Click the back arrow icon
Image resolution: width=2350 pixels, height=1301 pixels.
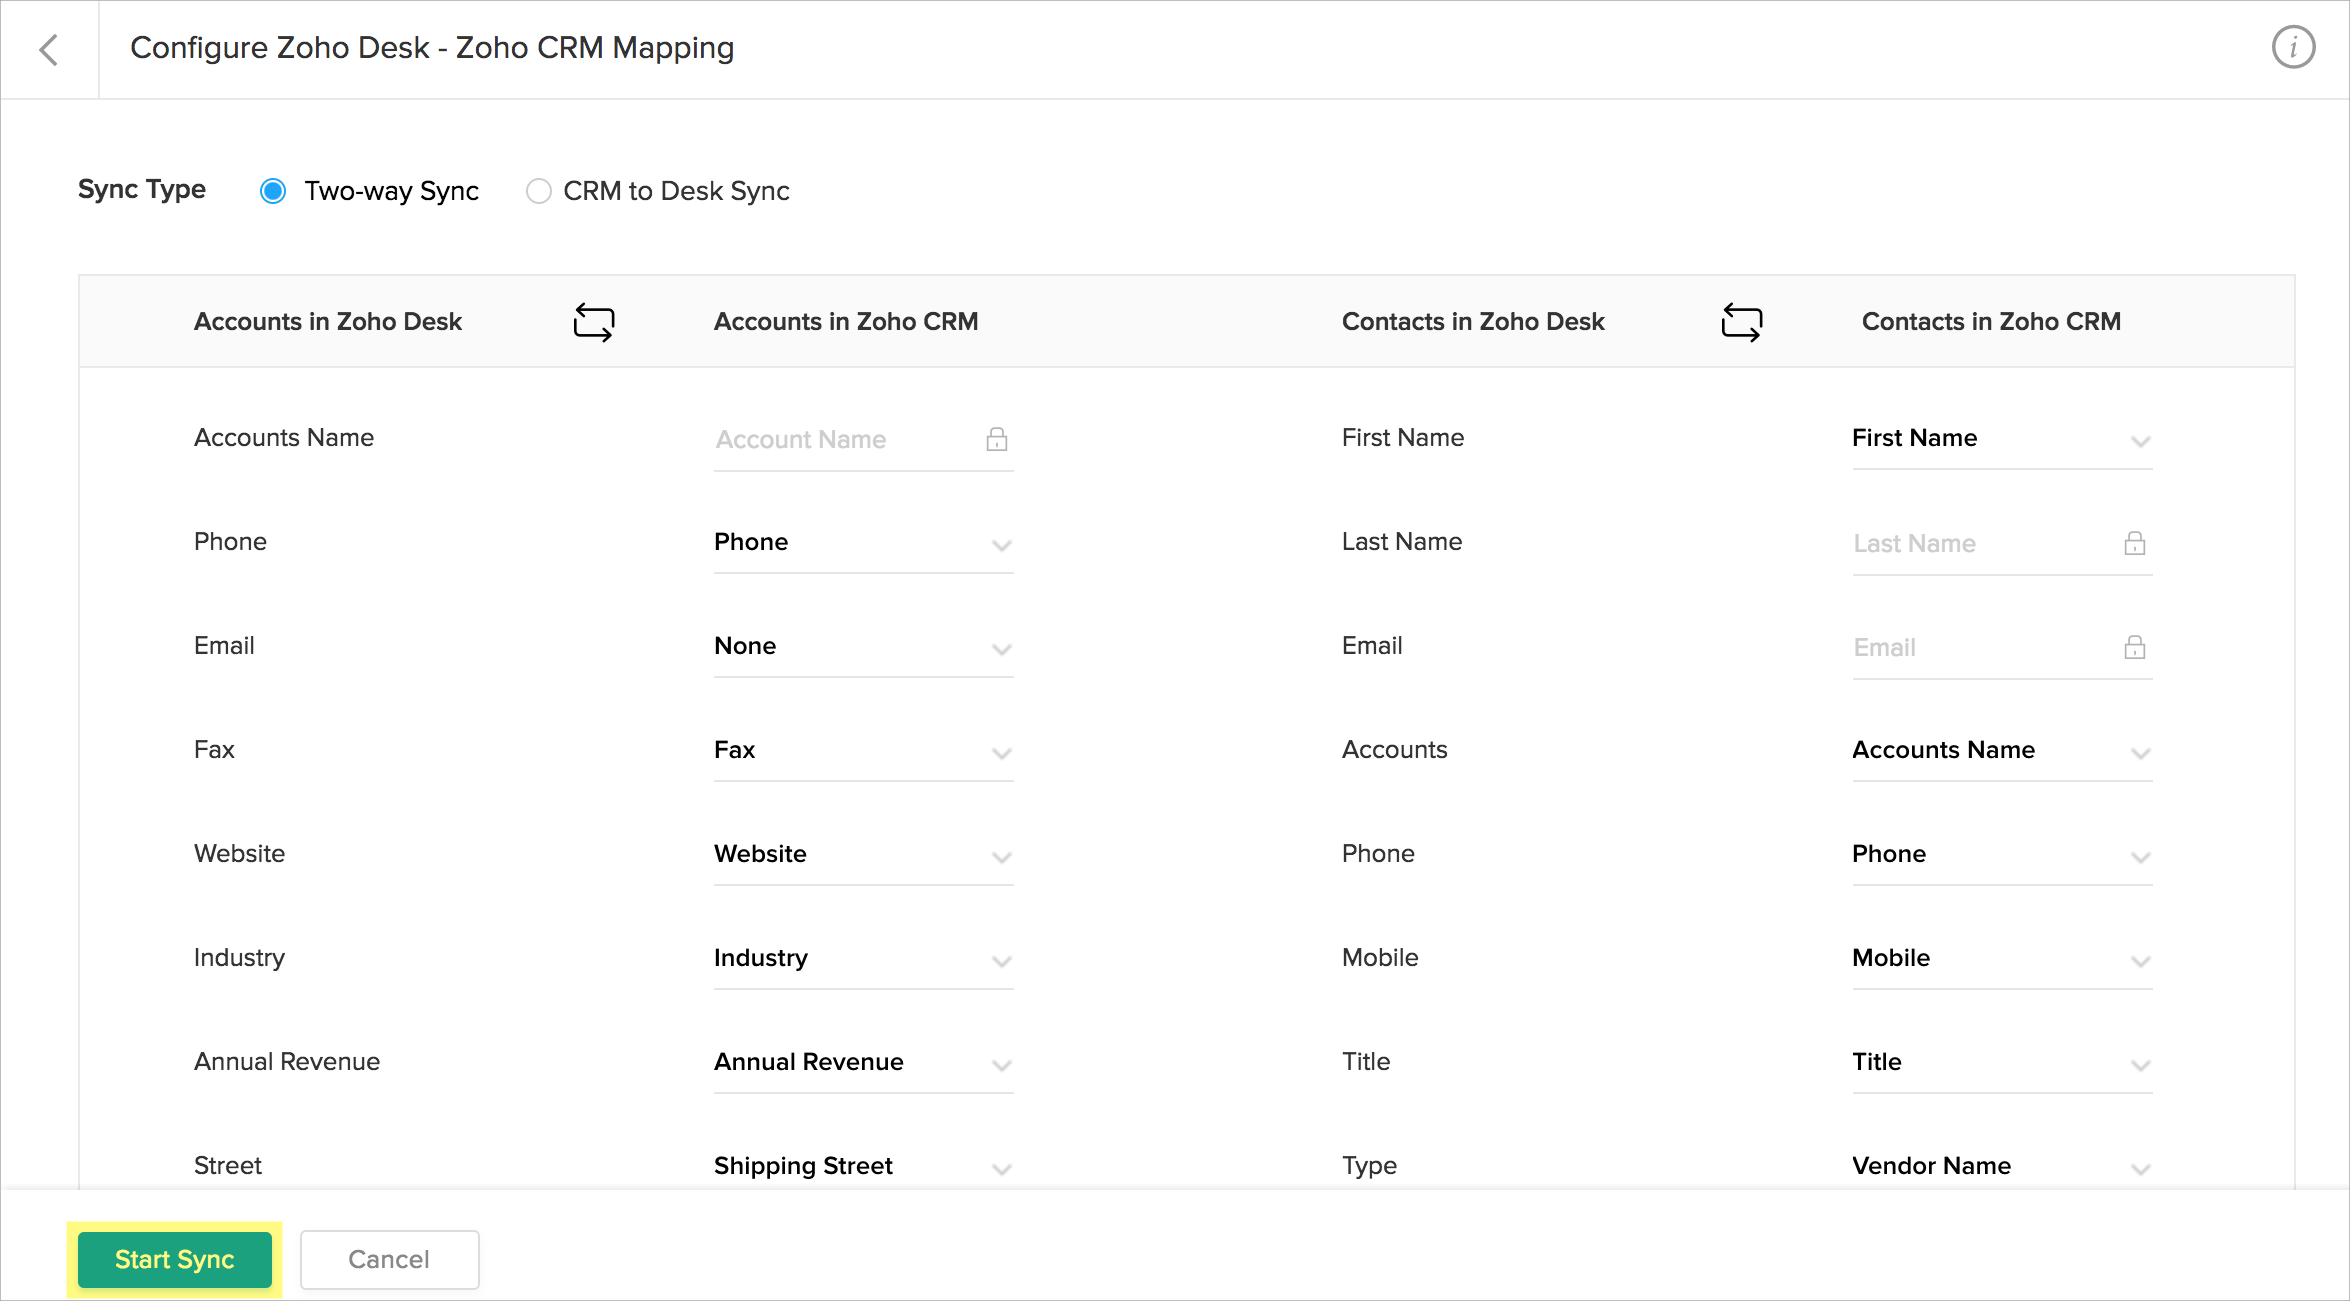click(48, 49)
